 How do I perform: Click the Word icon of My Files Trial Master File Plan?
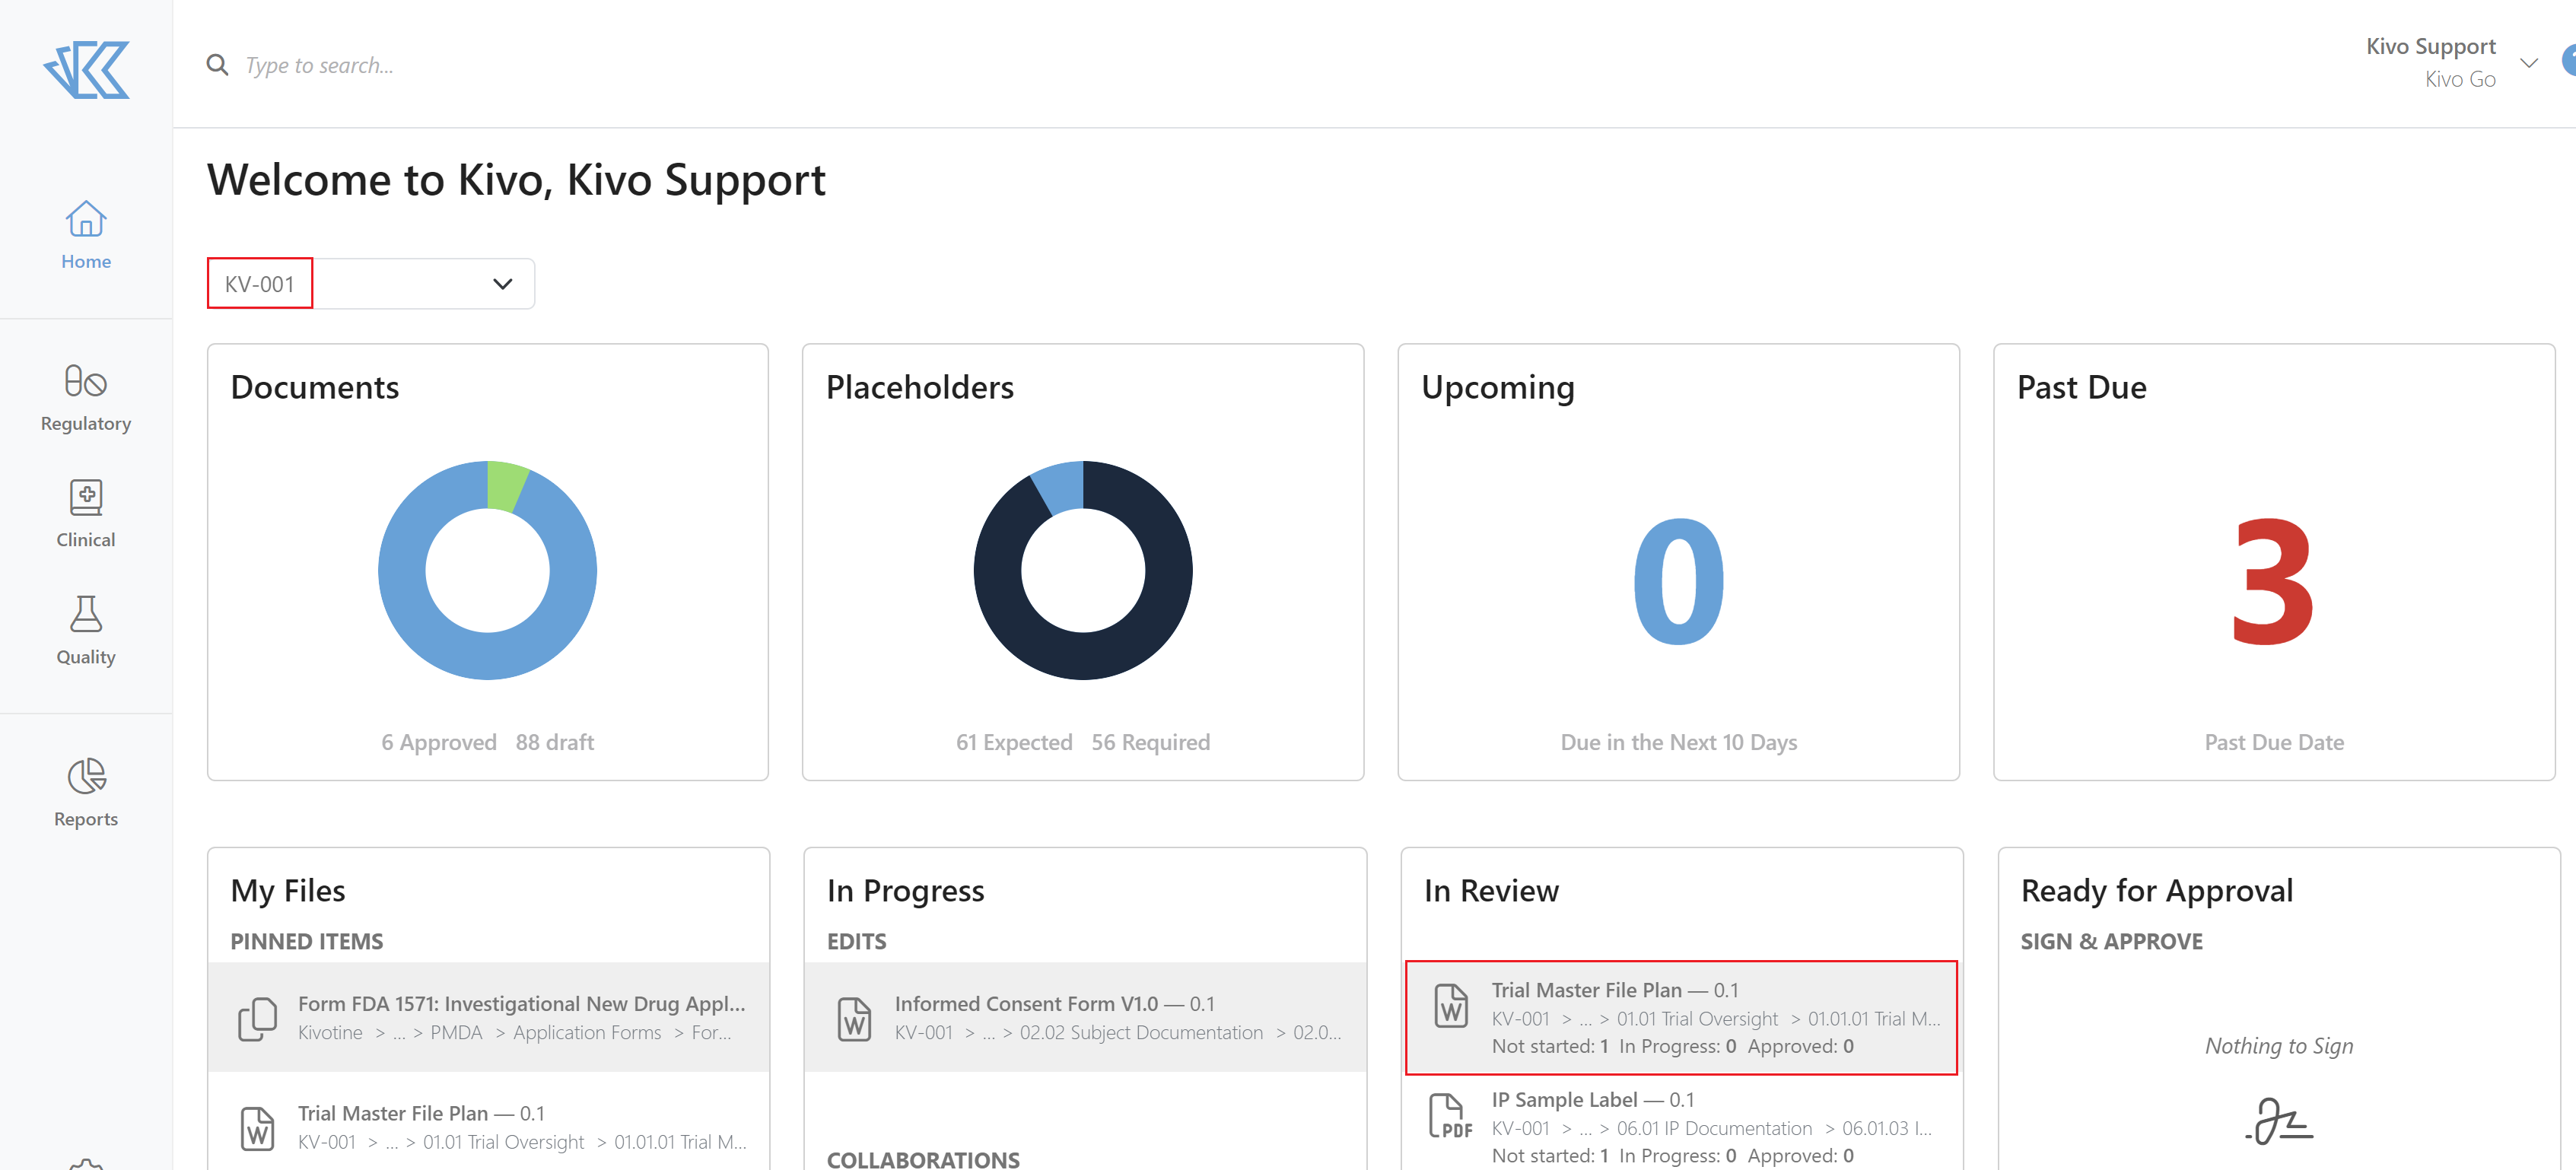pyautogui.click(x=257, y=1128)
